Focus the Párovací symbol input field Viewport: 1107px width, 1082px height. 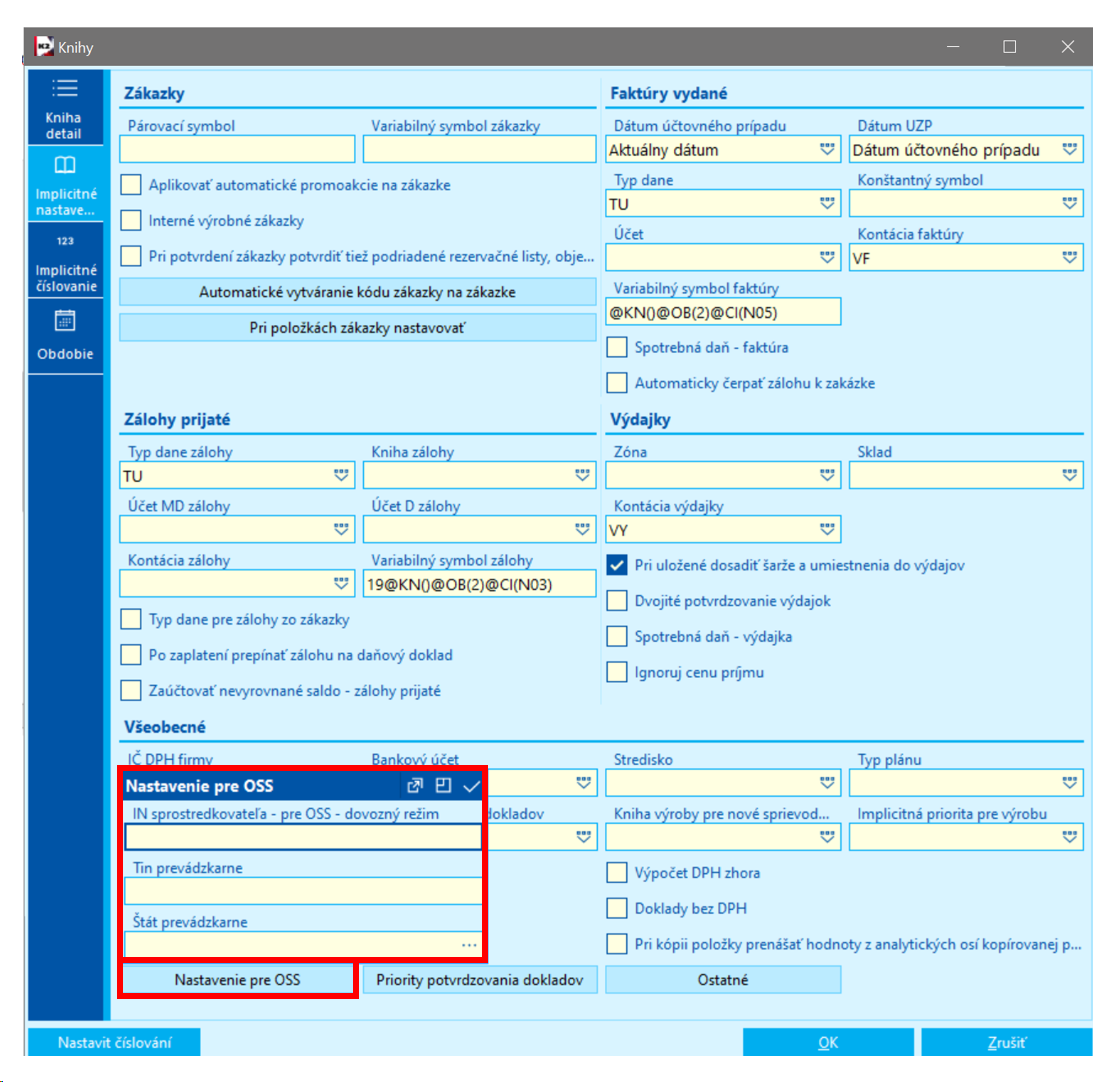pos(237,150)
